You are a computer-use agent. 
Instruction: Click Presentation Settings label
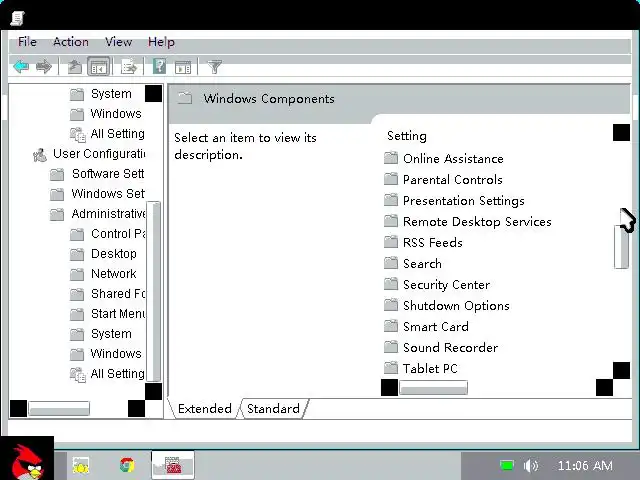click(464, 201)
